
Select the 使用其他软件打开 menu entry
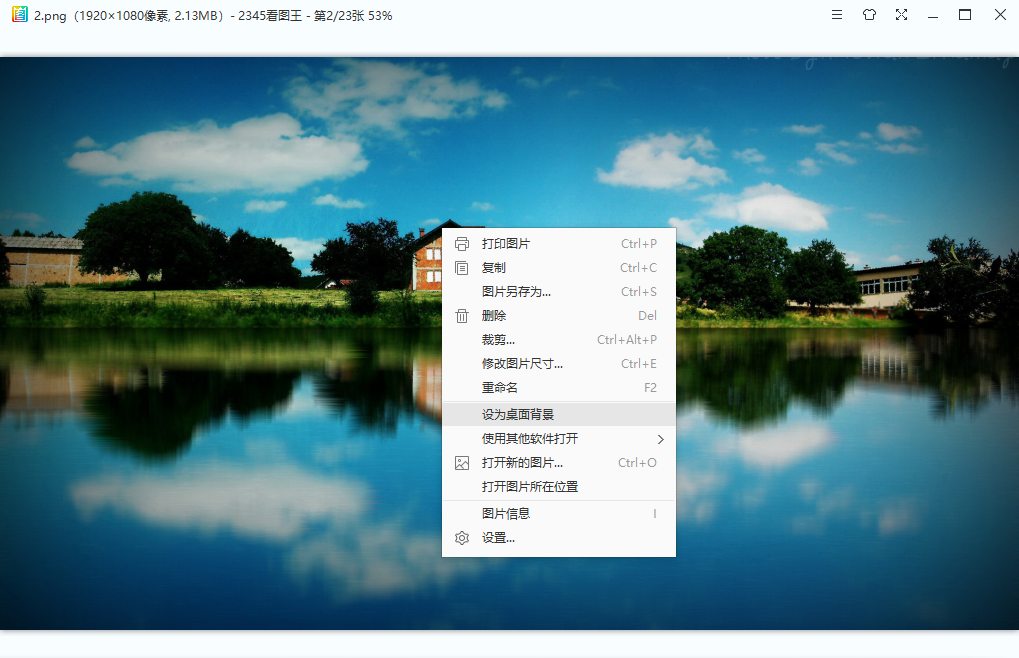pos(559,438)
